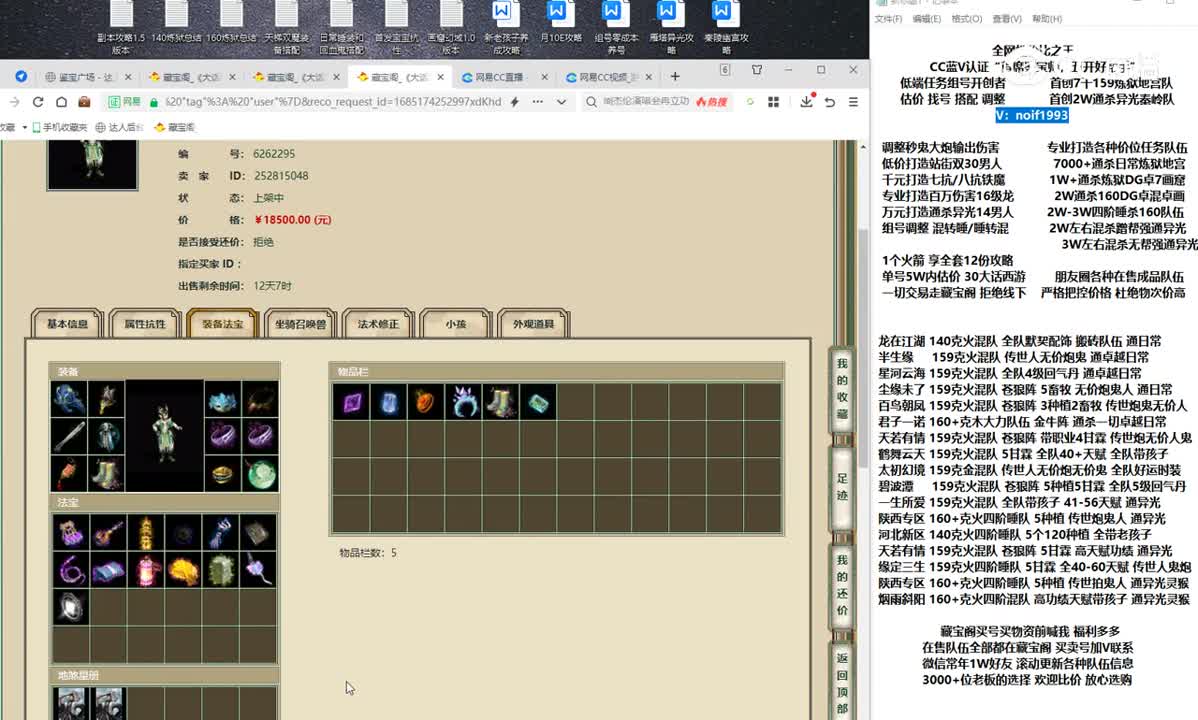Image resolution: width=1198 pixels, height=720 pixels.
Task: Click the gold ring equipment icon
Action: pyautogui.click(x=222, y=474)
